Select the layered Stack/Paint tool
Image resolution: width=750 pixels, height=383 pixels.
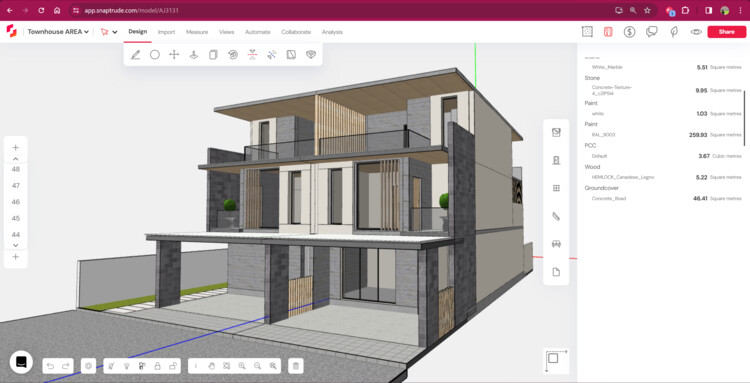coord(311,55)
